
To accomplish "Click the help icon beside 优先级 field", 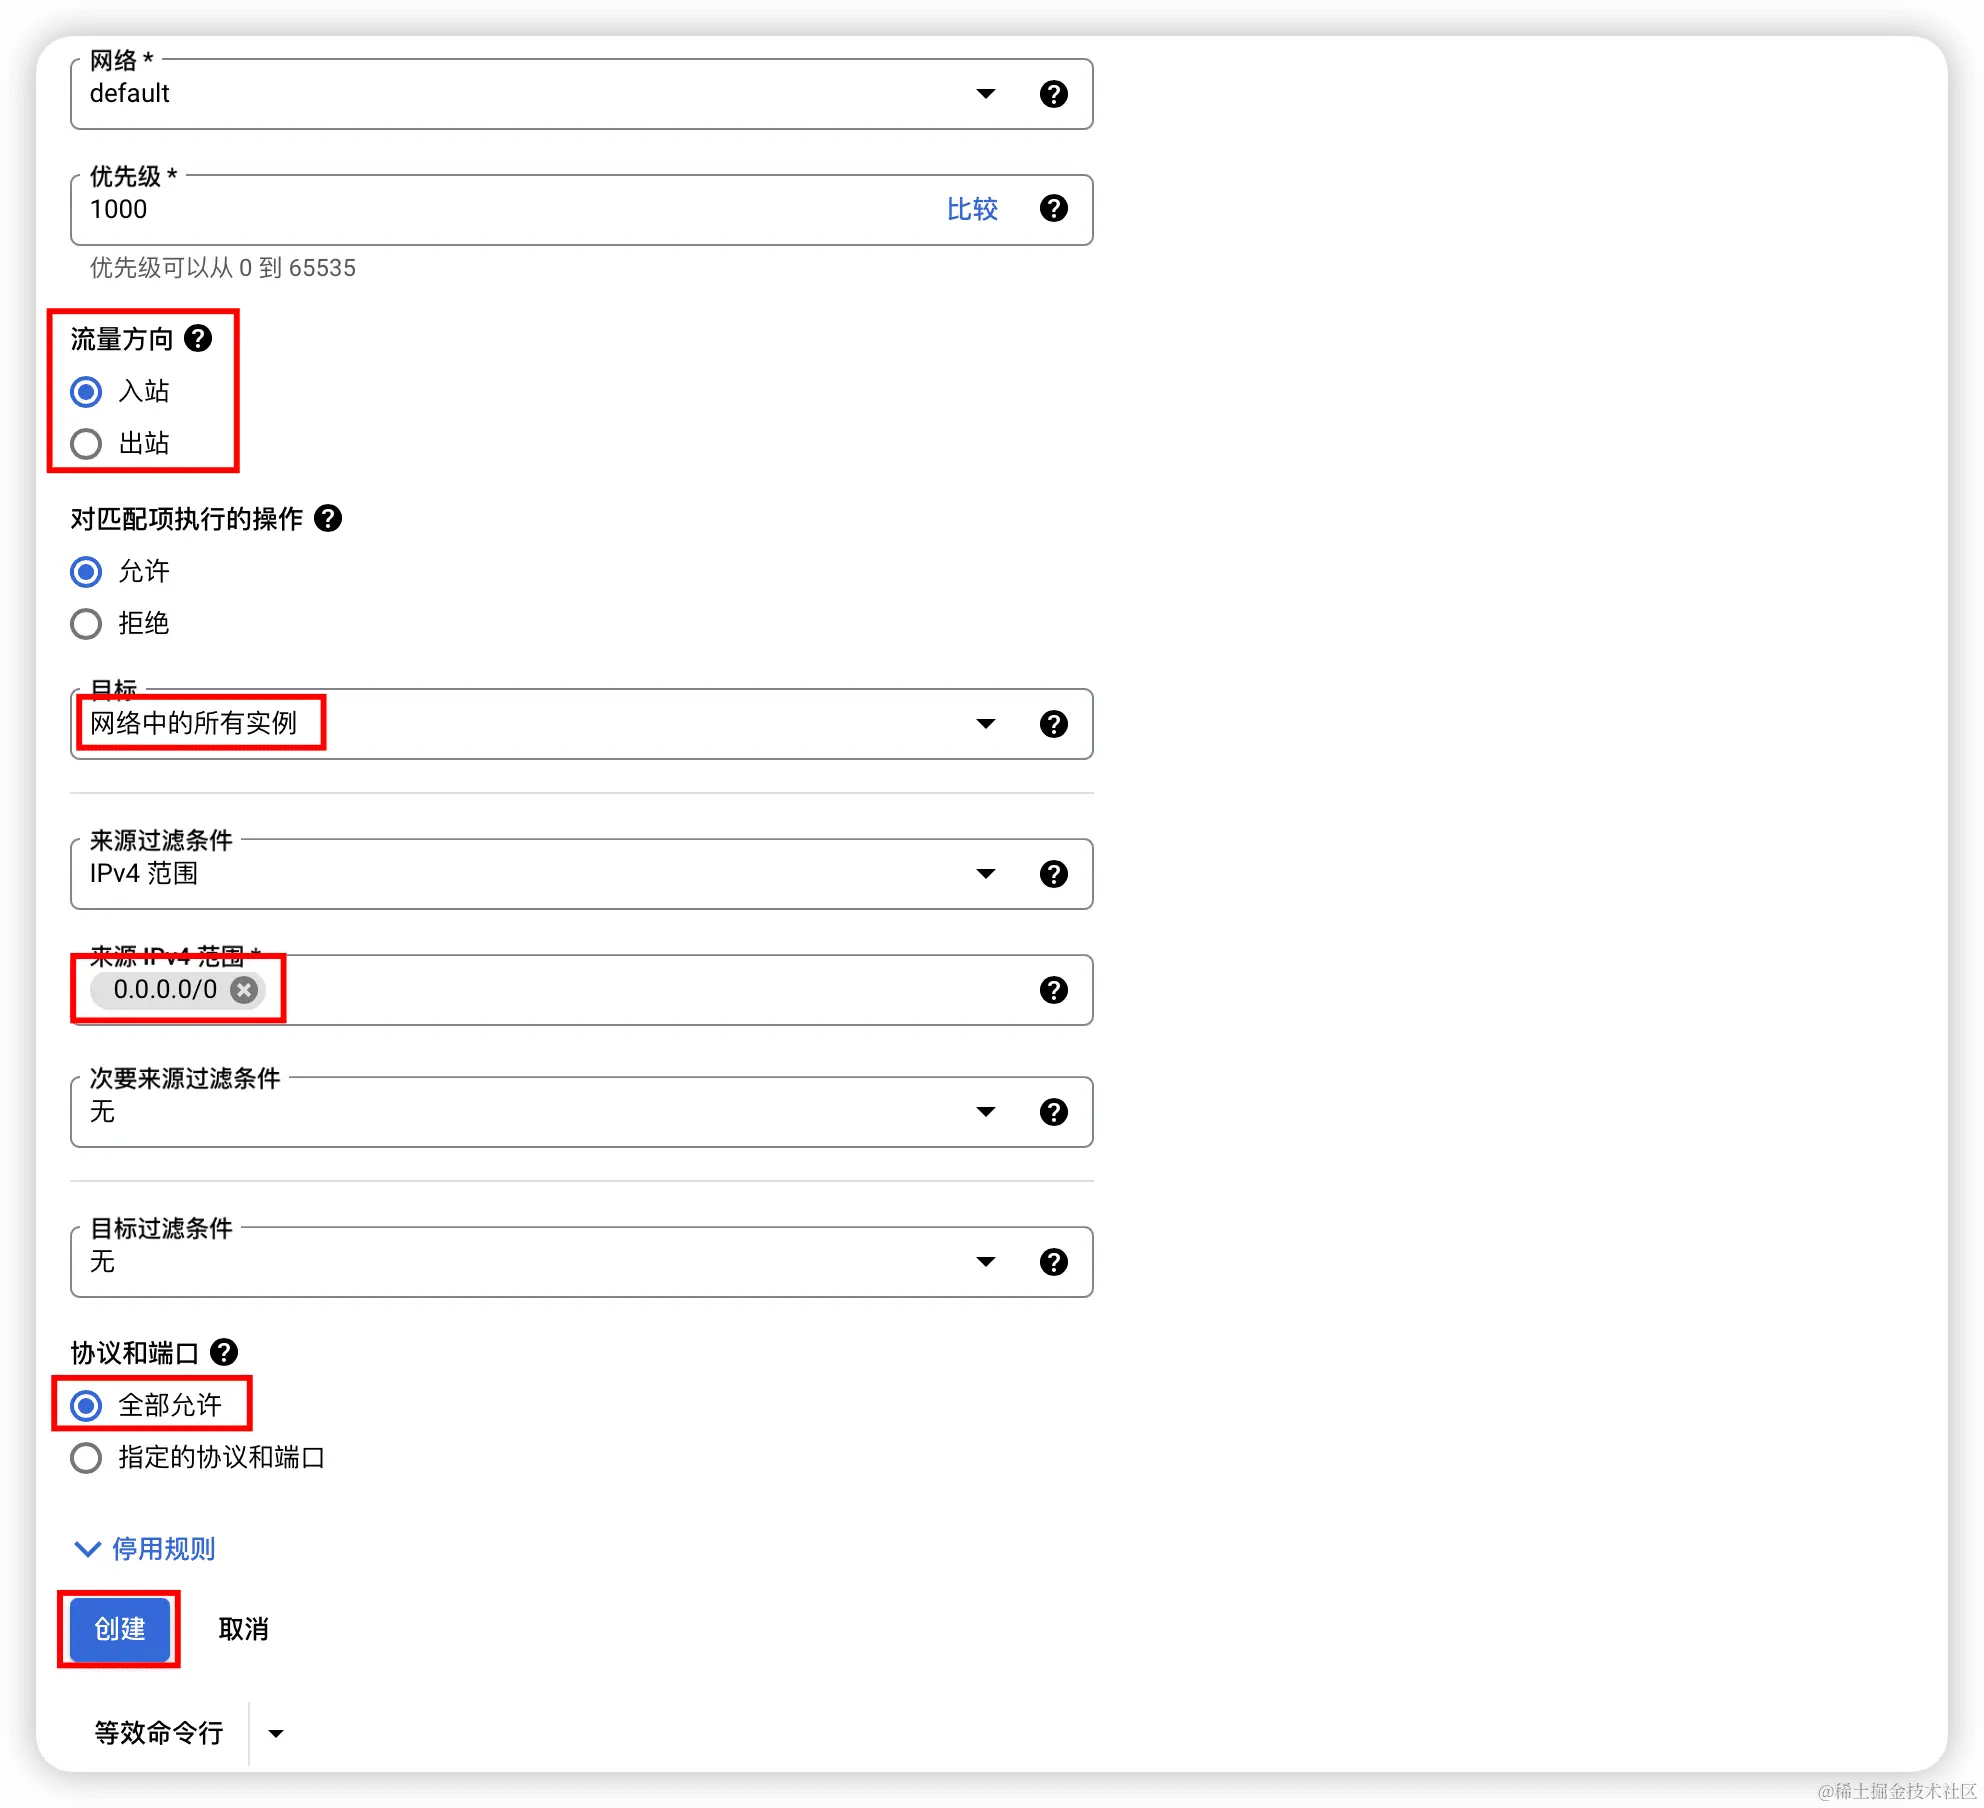I will pos(1055,209).
